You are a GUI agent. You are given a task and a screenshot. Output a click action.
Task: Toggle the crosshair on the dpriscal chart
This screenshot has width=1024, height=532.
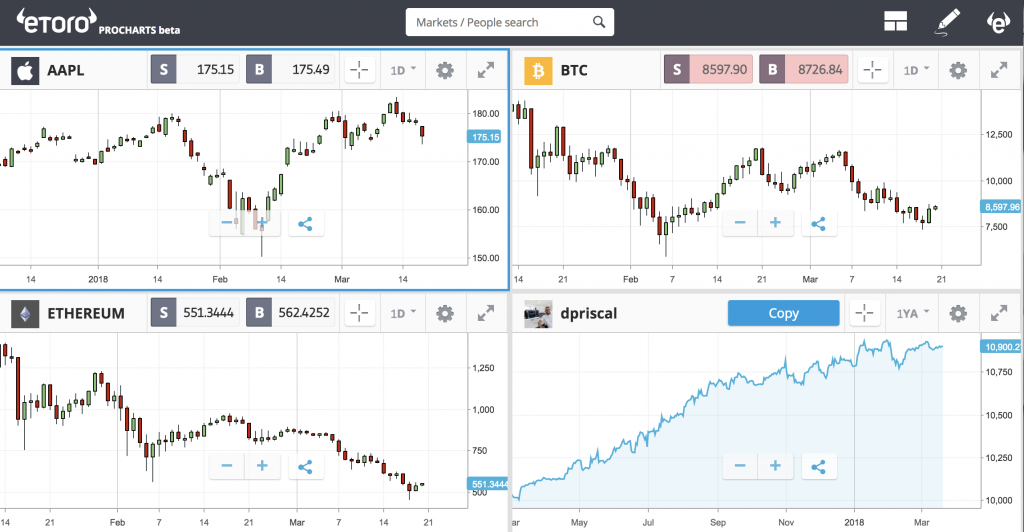864,313
